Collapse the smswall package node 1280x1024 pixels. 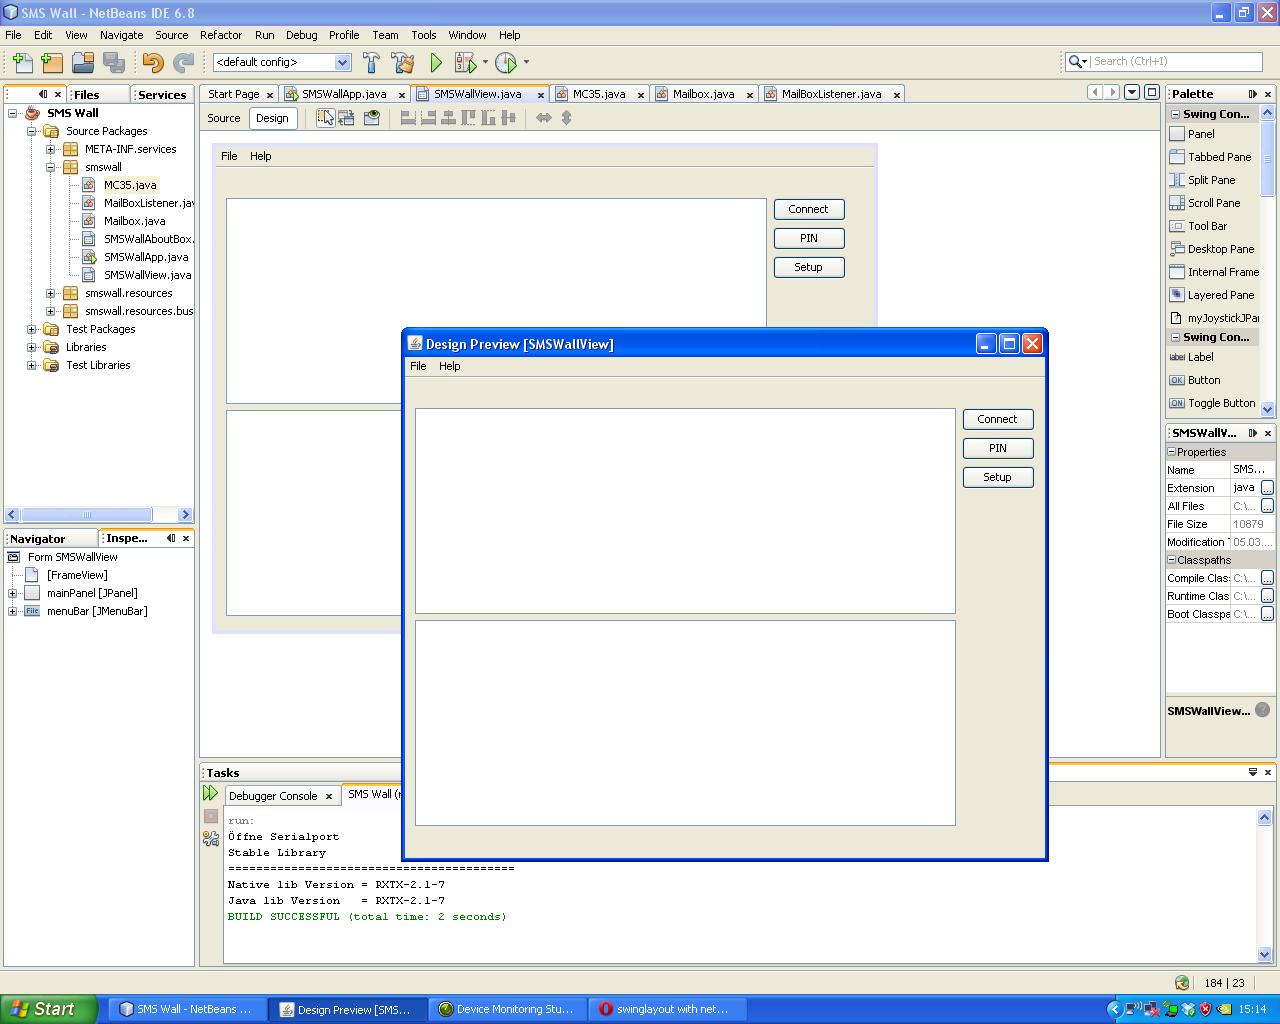point(51,167)
